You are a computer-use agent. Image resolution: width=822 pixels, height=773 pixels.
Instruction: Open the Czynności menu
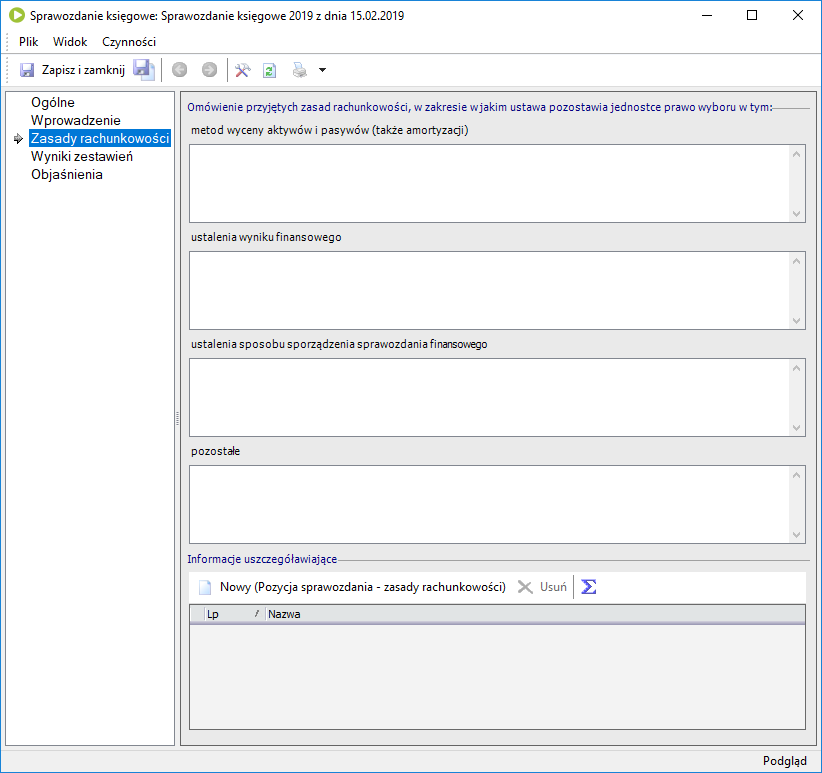129,42
